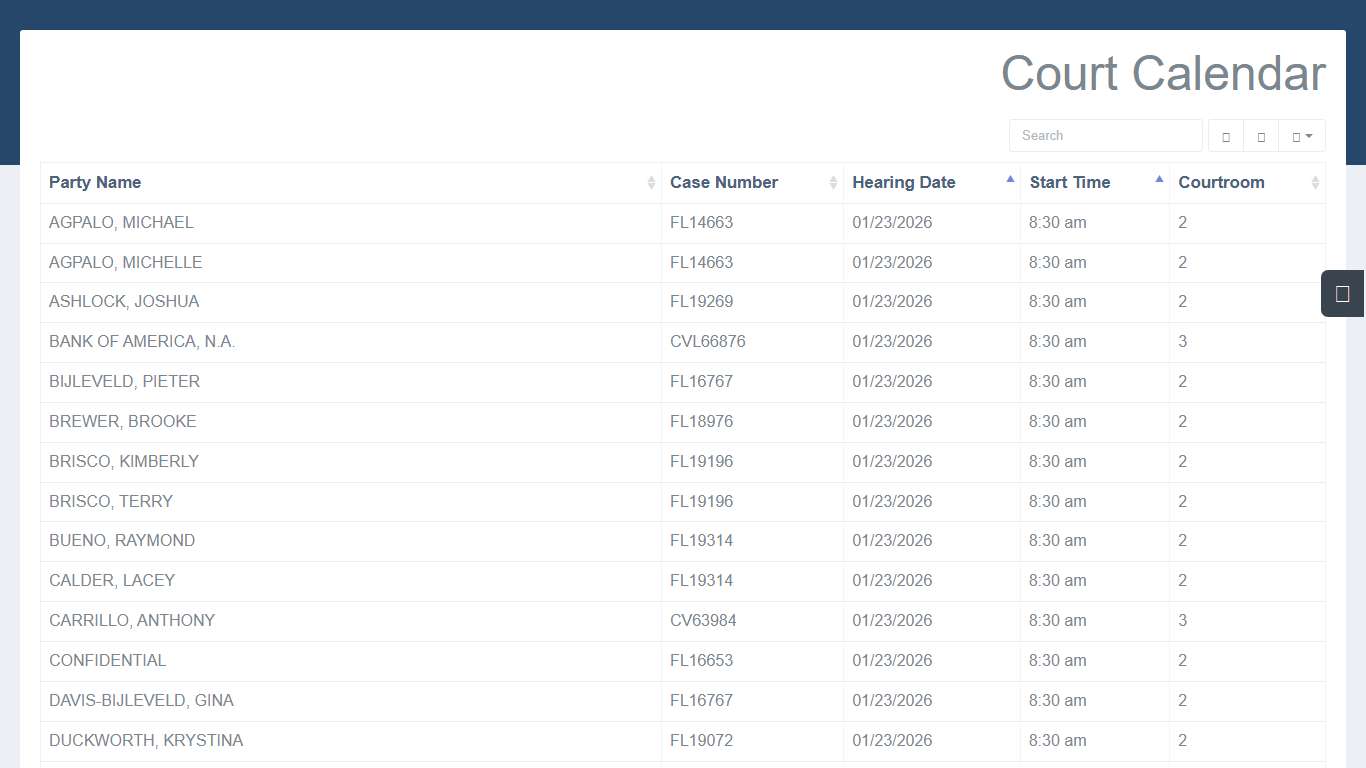Focus the Search input field
Image resolution: width=1366 pixels, height=768 pixels.
point(1105,136)
